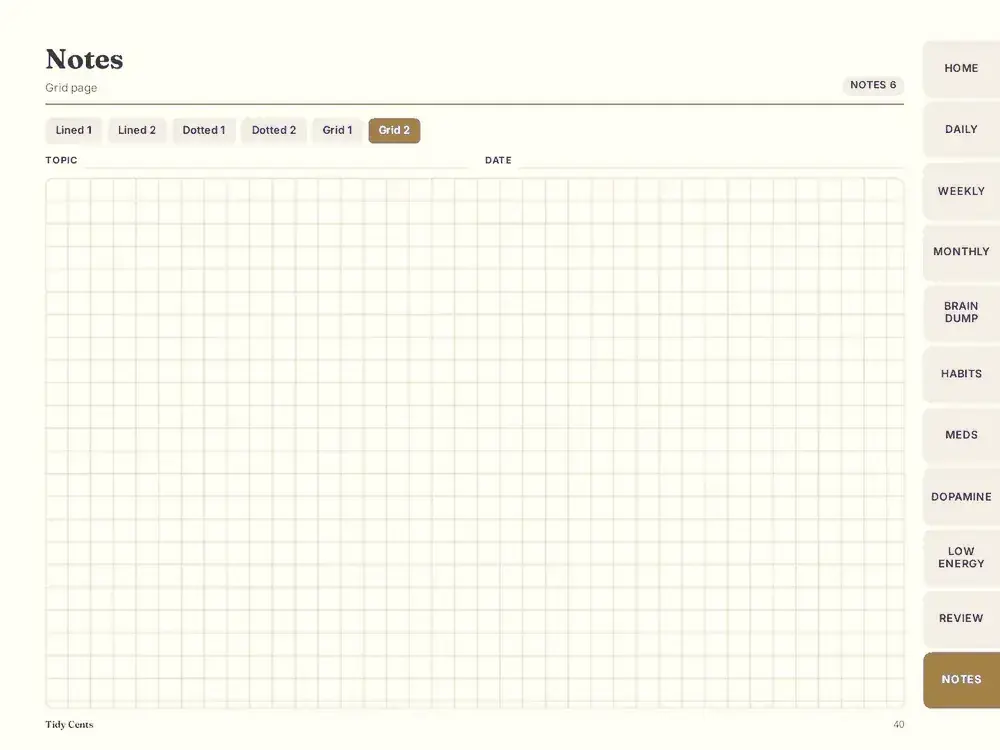Go to the Grid 1 page
Screen dimensions: 1000x750
click(x=337, y=130)
